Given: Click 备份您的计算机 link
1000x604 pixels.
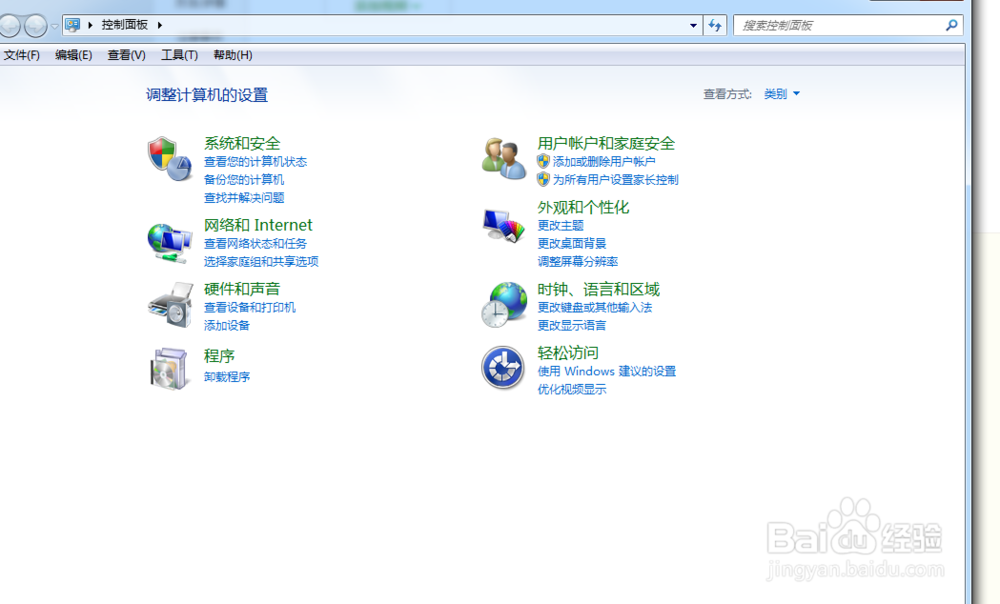Looking at the screenshot, I should pos(244,180).
